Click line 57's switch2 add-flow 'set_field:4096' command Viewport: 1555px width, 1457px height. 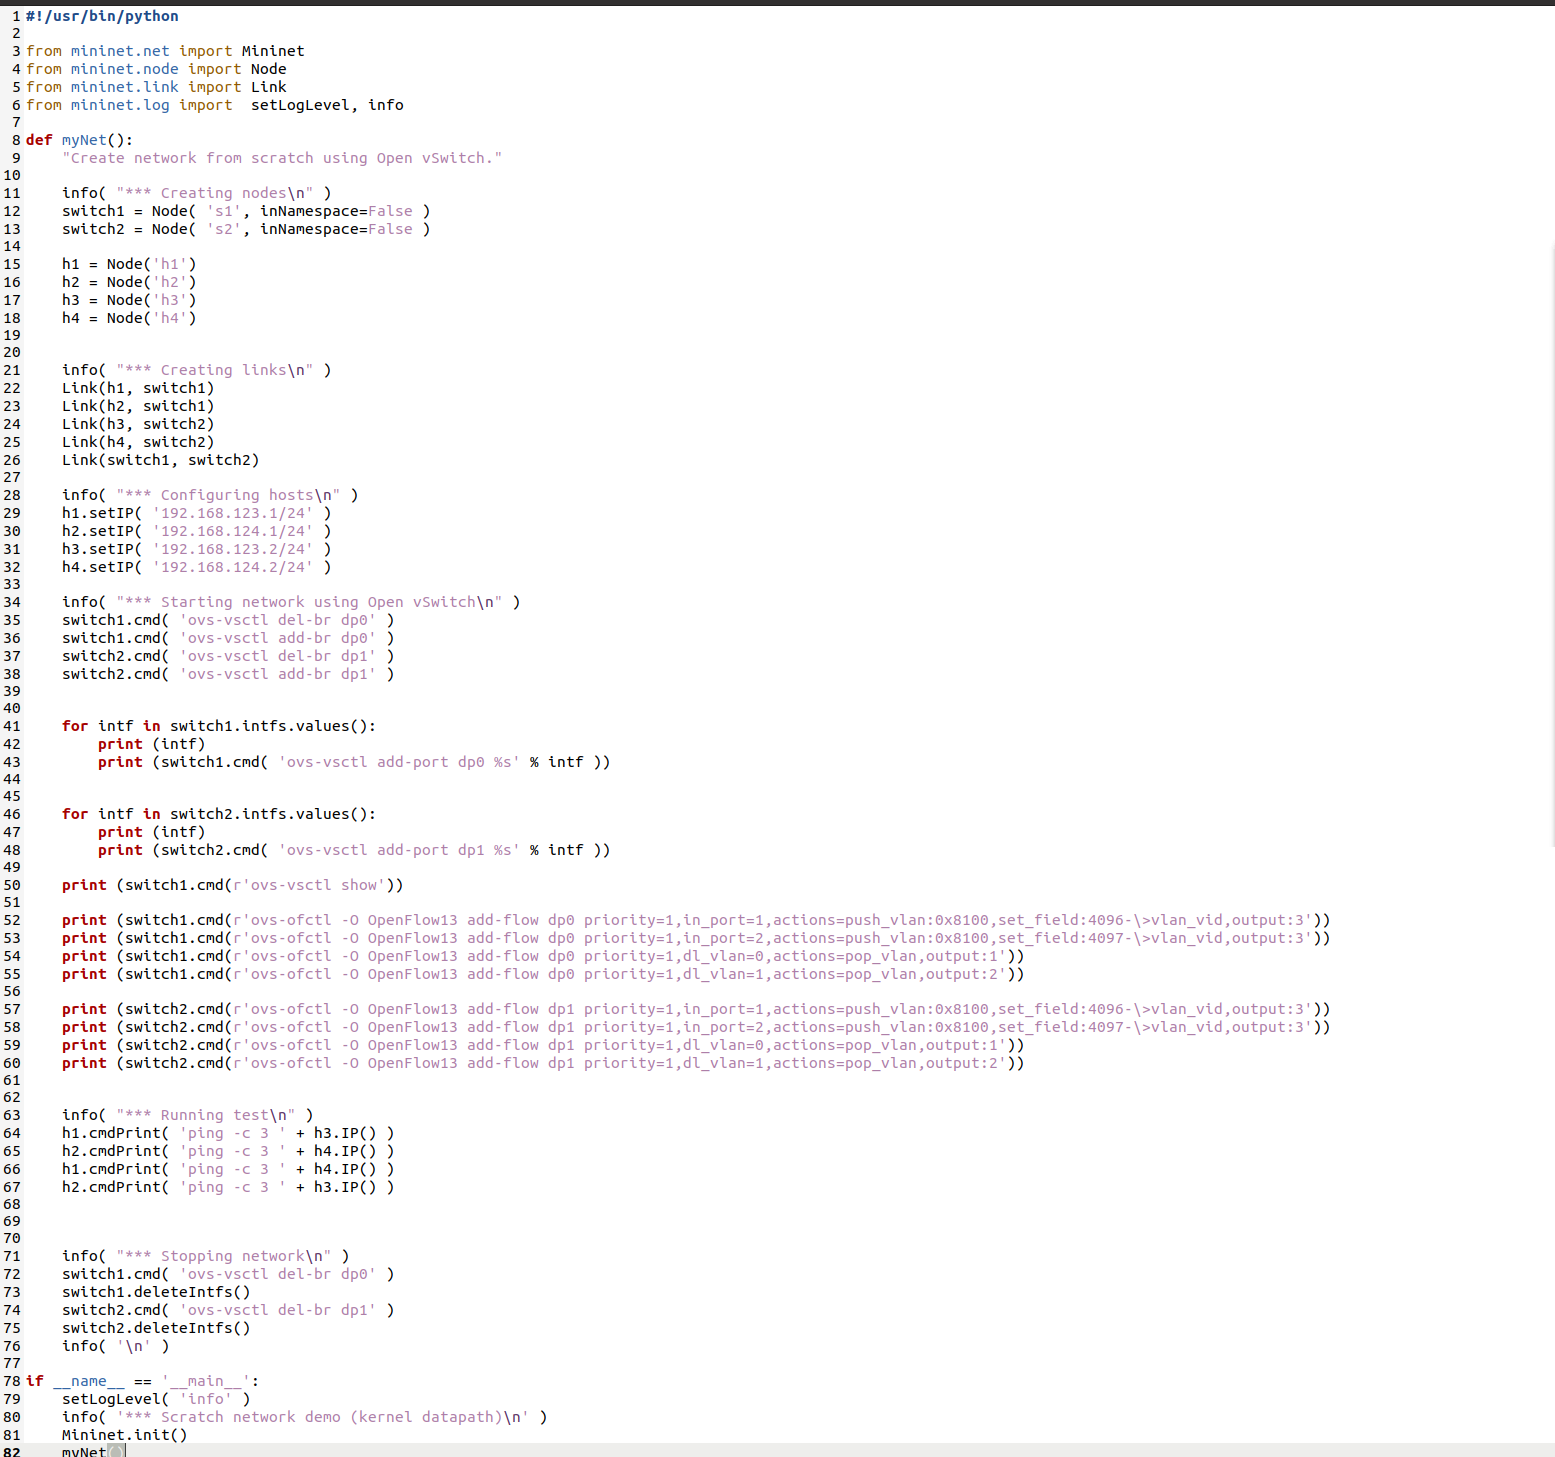point(696,1009)
